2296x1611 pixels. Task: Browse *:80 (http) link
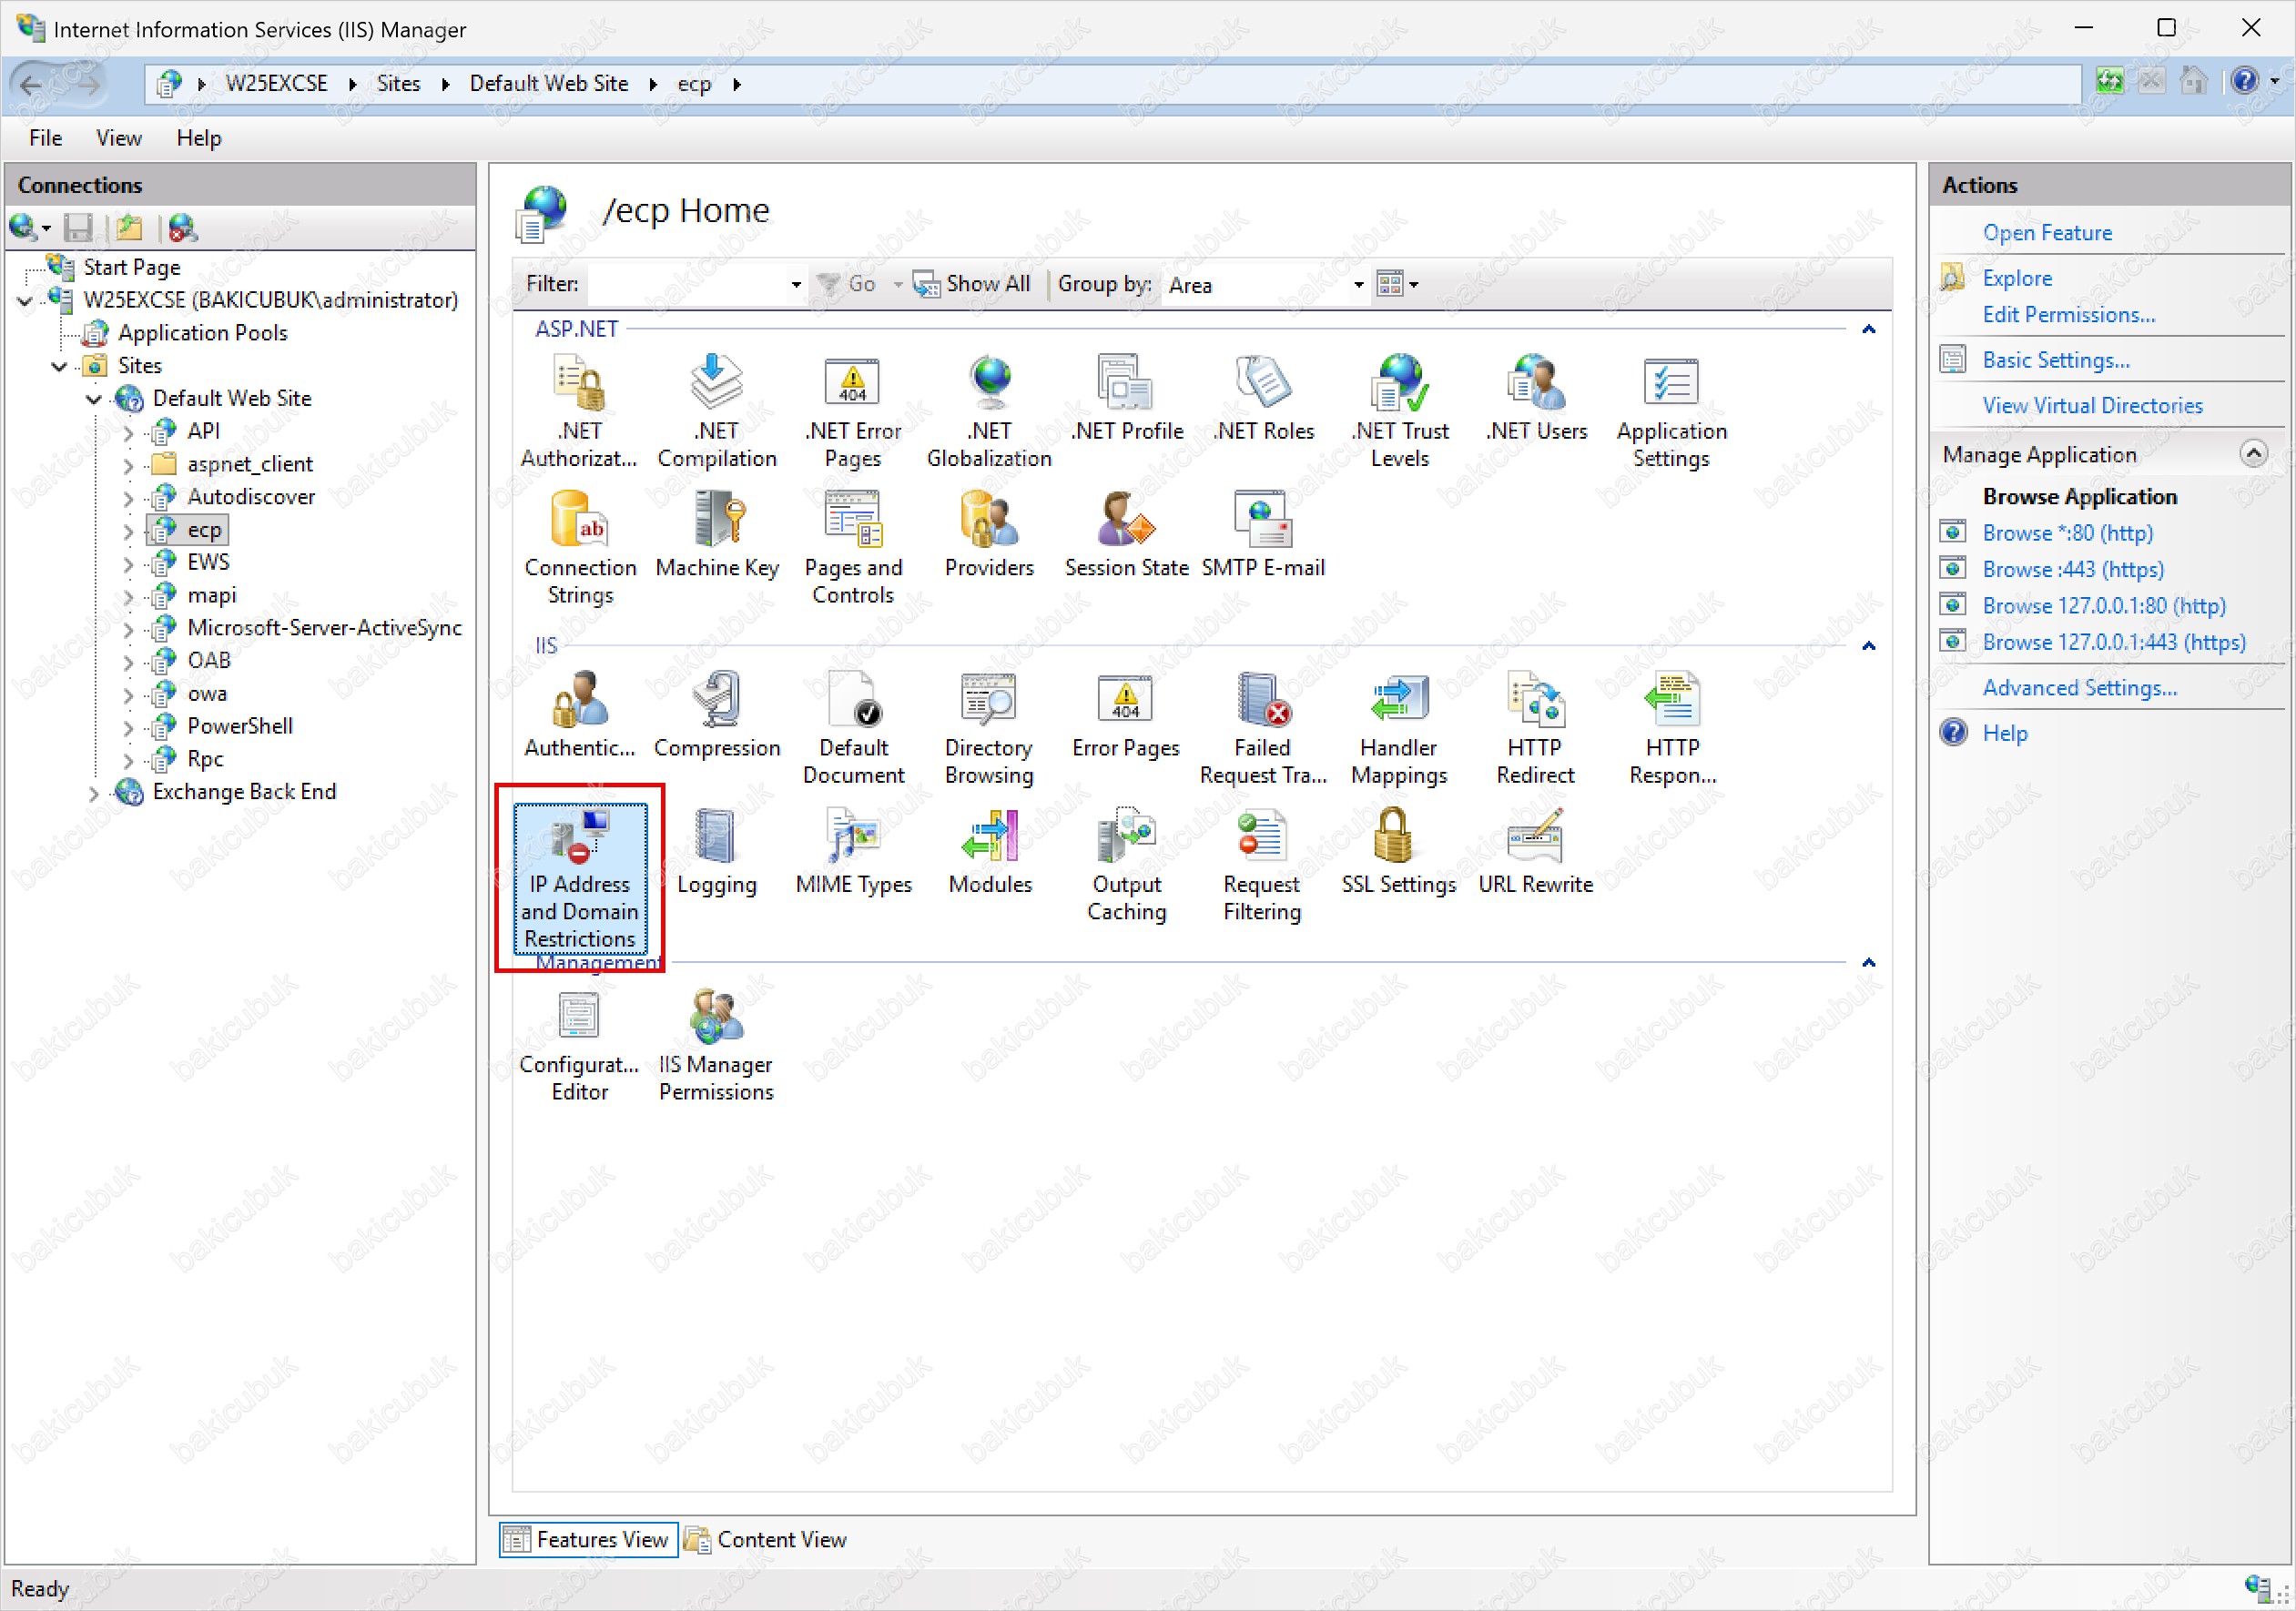[x=2067, y=533]
